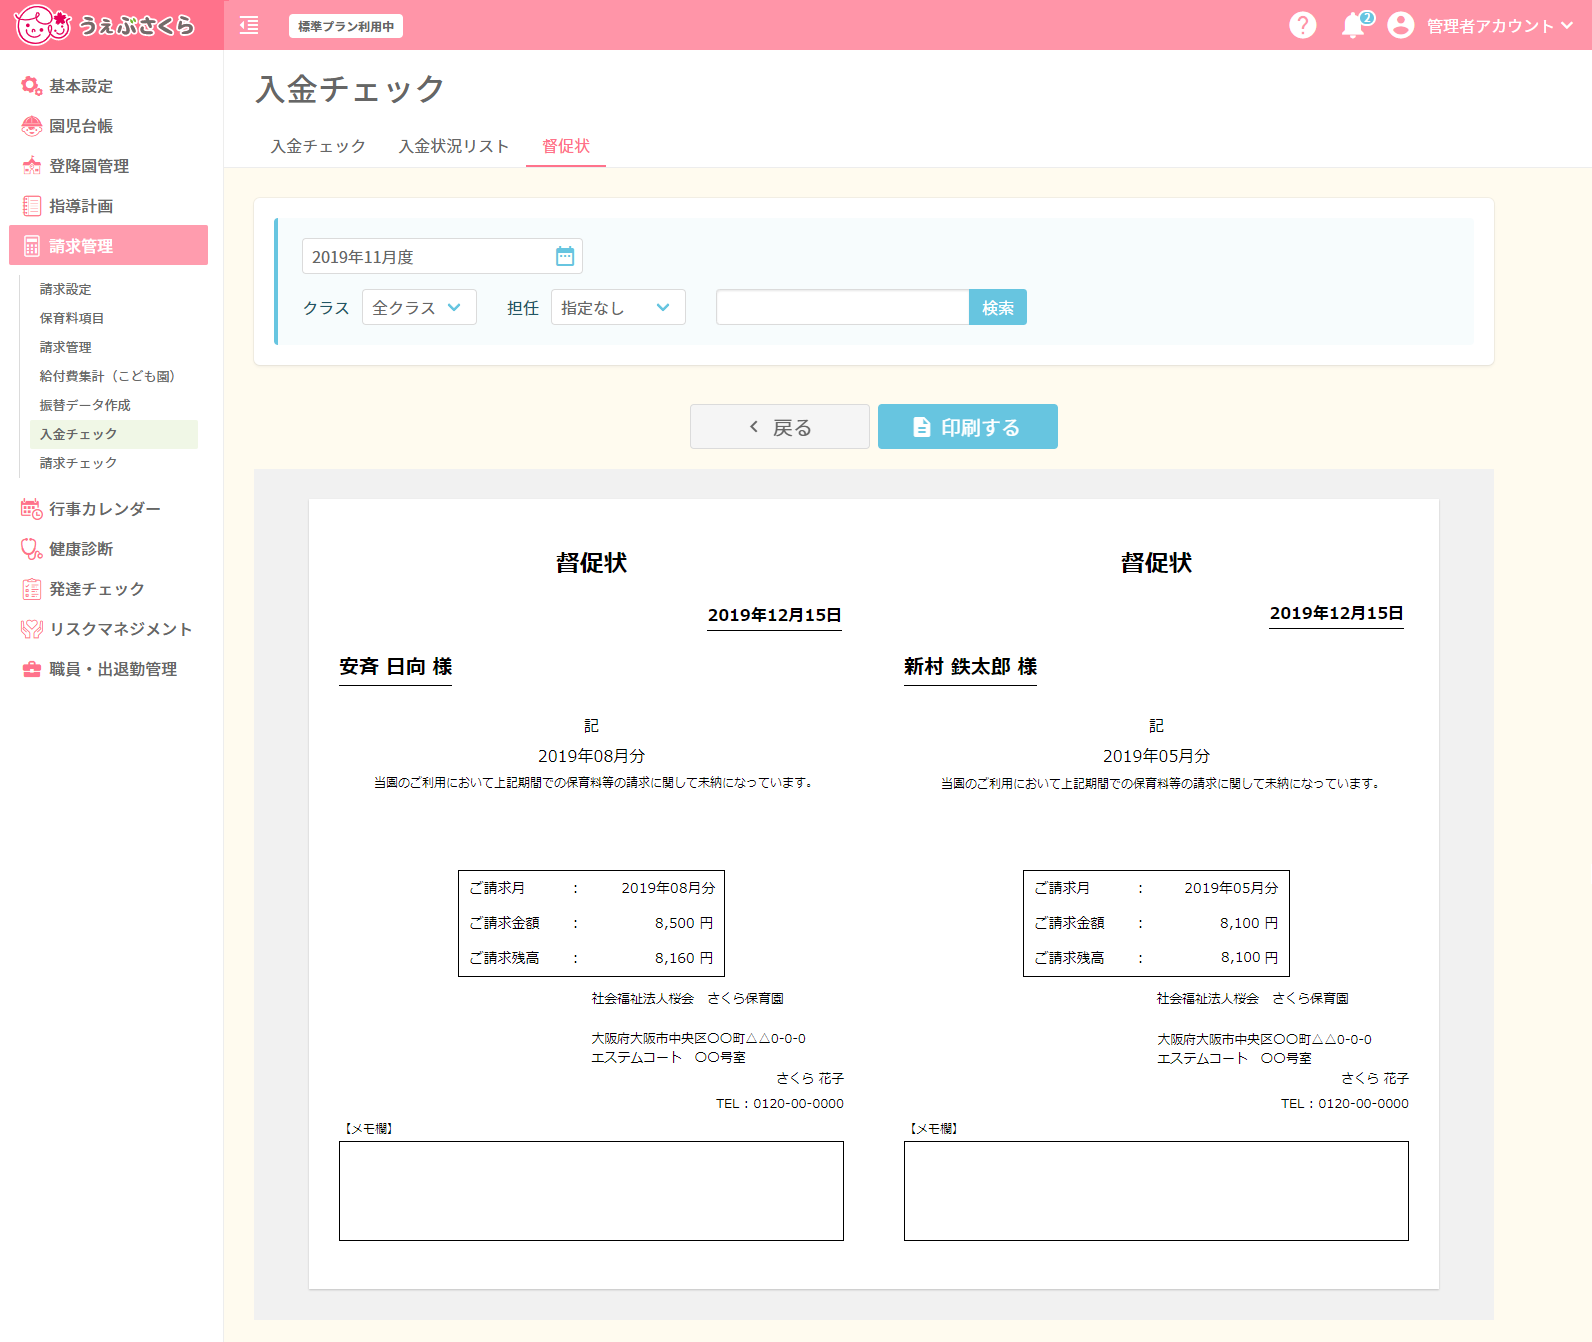Click the 健康診断 stethoscope icon
The image size is (1592, 1342).
tap(32, 549)
